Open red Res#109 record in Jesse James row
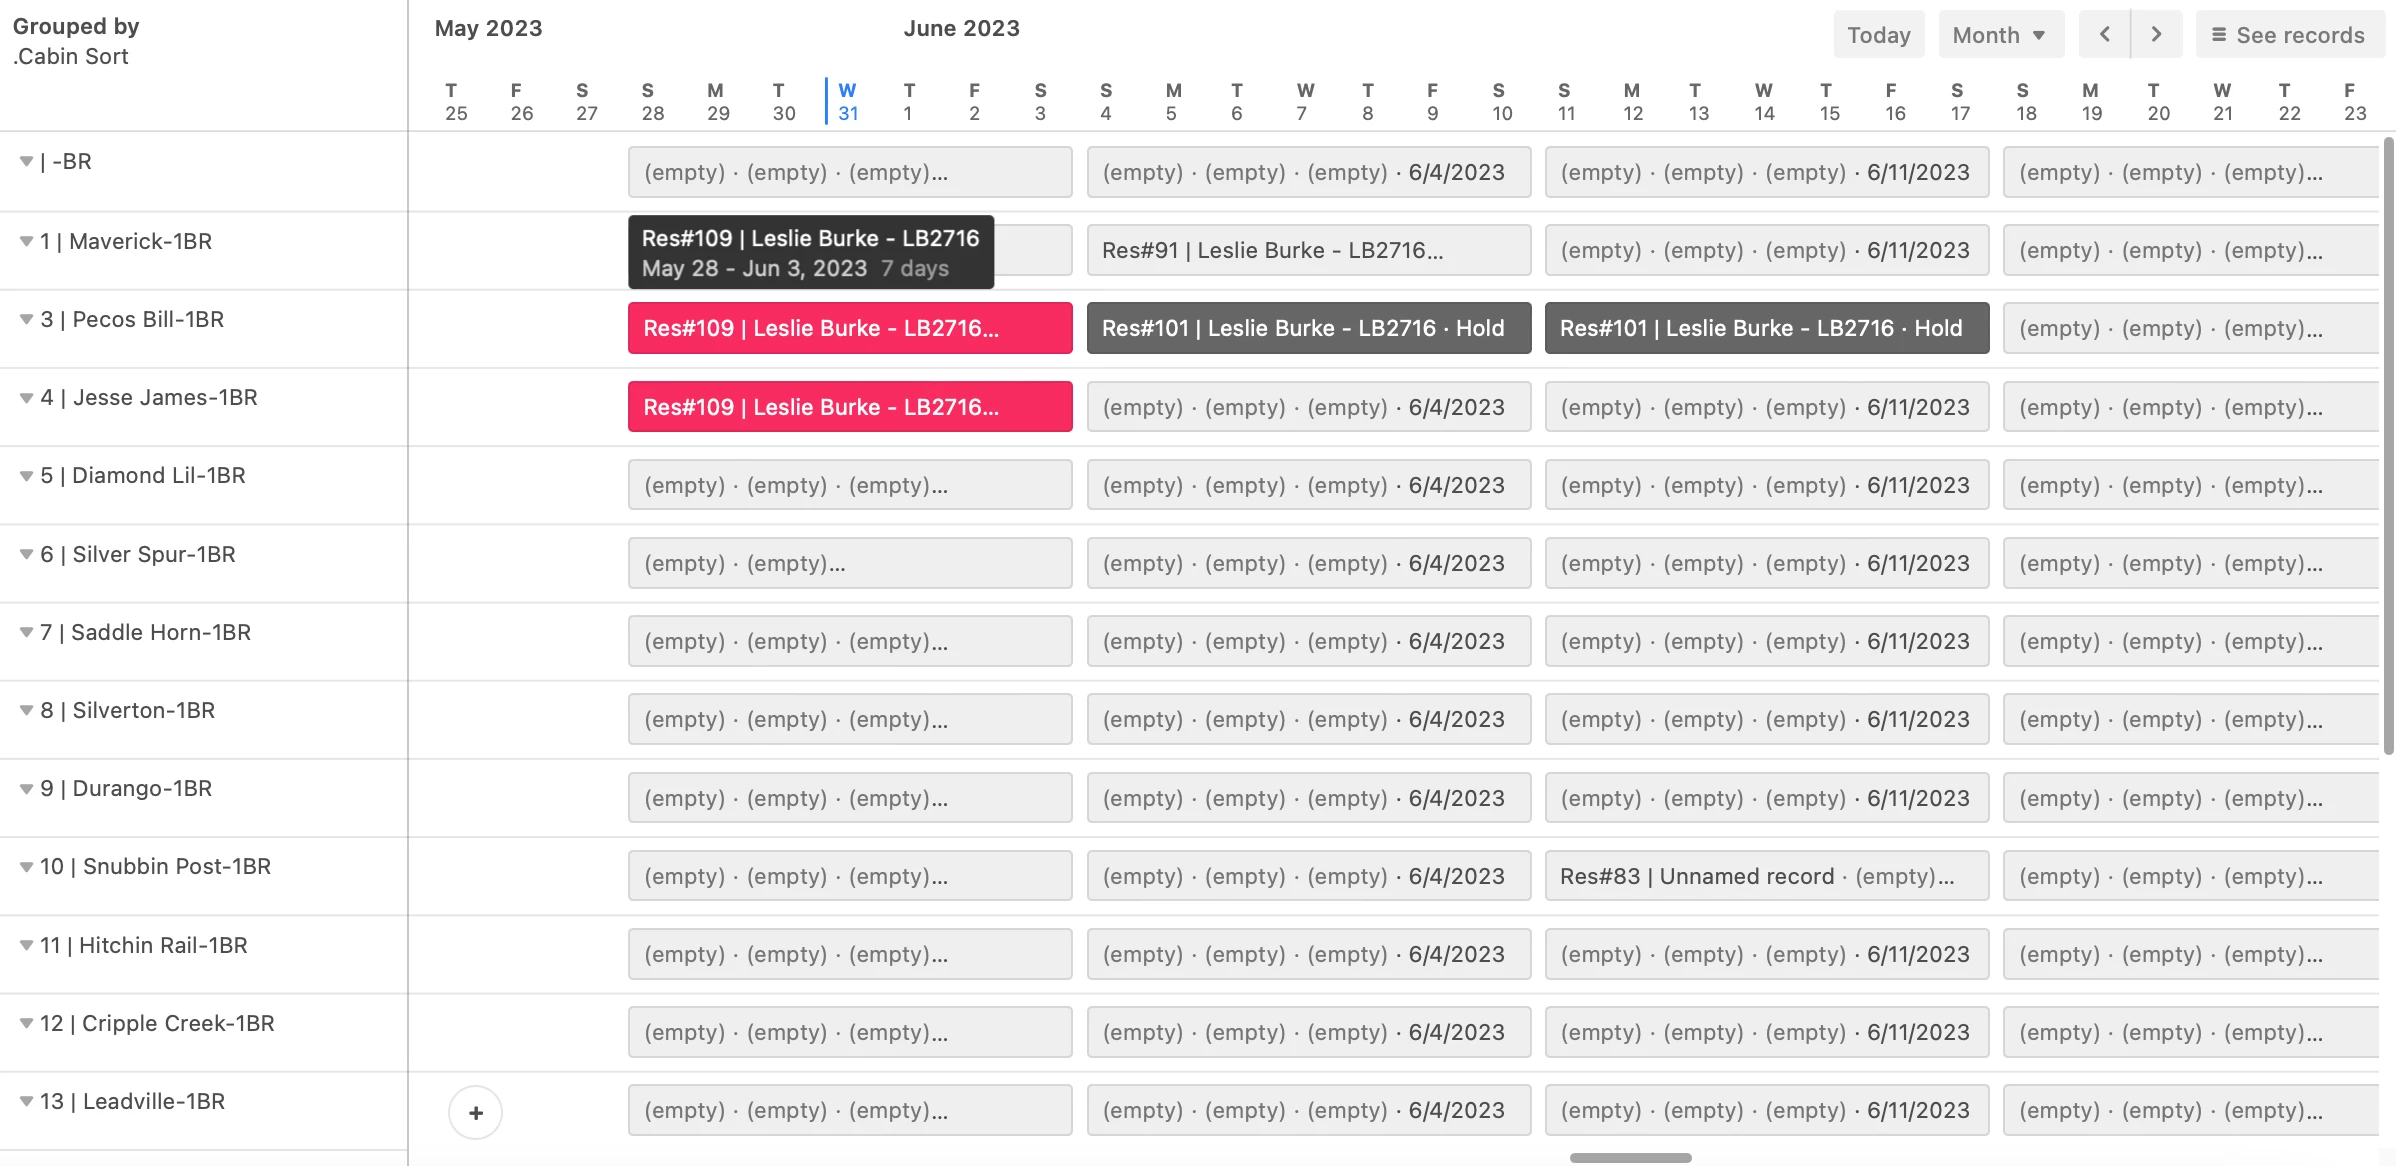2396x1166 pixels. (x=849, y=407)
